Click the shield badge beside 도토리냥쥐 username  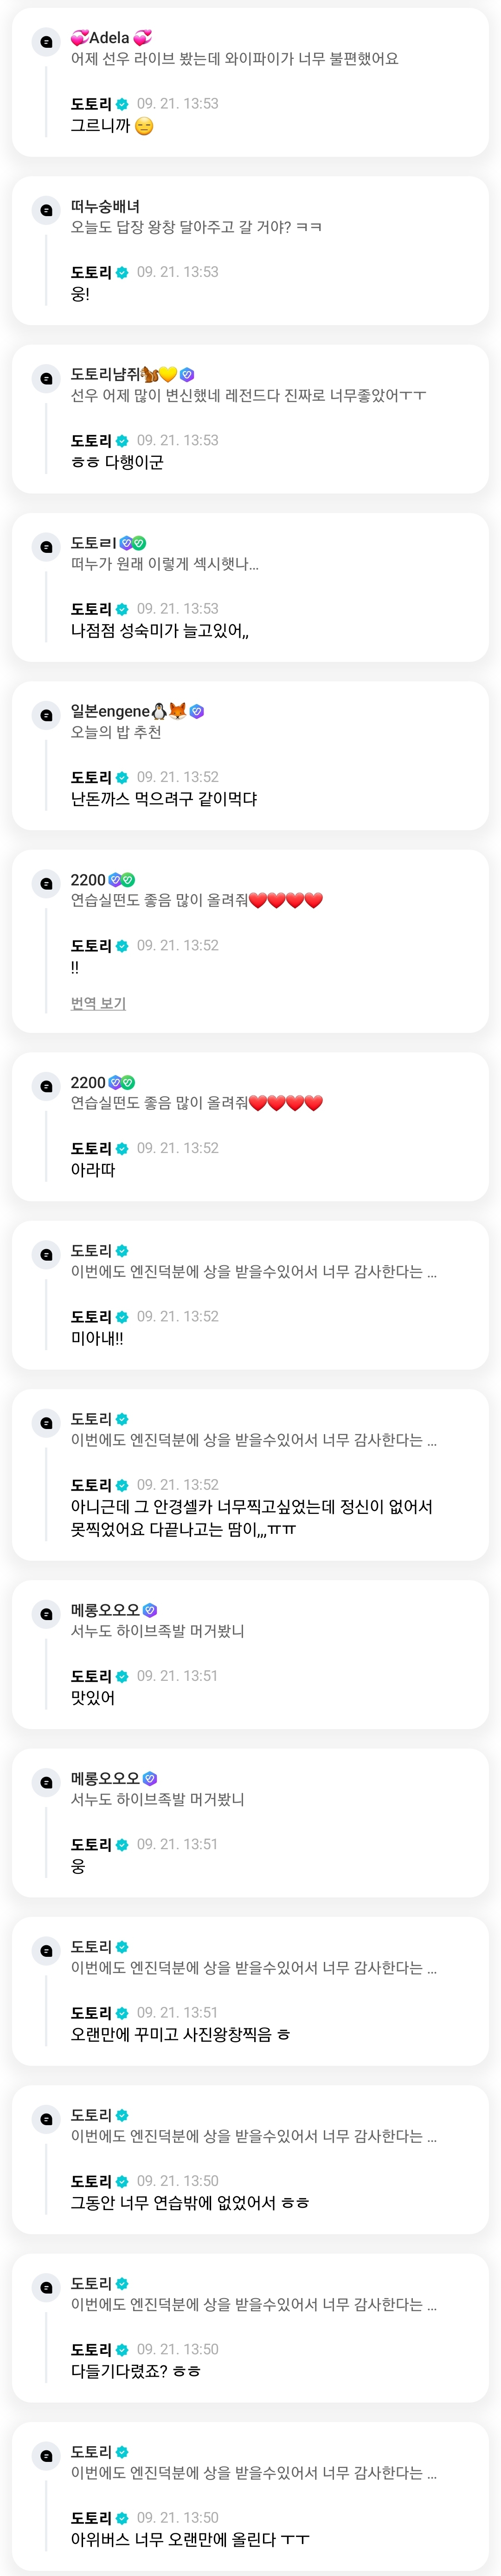187,375
